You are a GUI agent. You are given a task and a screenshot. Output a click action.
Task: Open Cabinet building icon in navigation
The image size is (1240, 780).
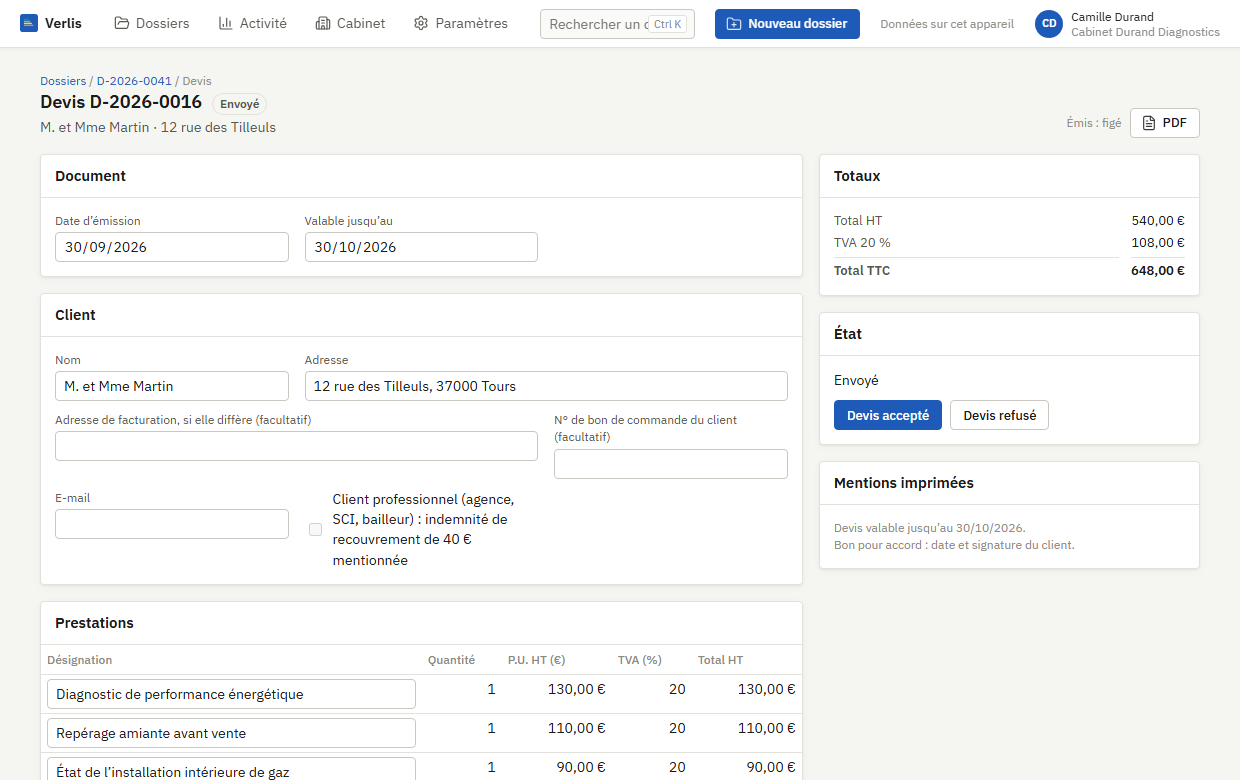(323, 23)
